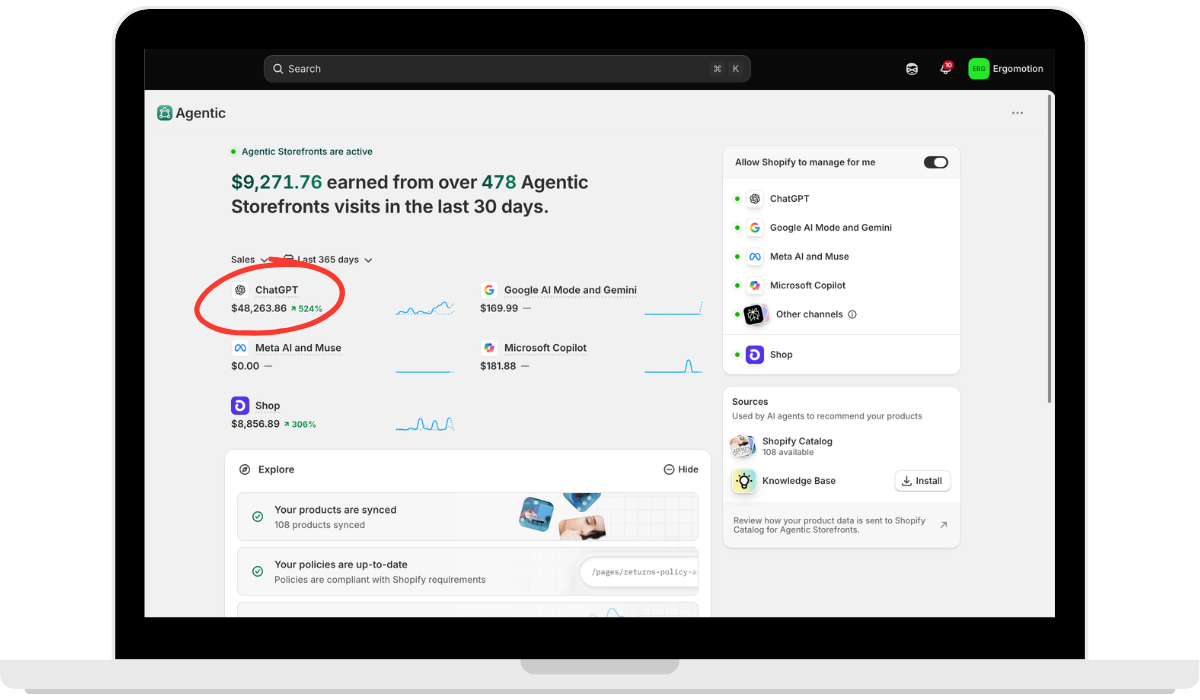The height and width of the screenshot is (700, 1200).
Task: Click the green ERG store avatar
Action: (x=978, y=69)
